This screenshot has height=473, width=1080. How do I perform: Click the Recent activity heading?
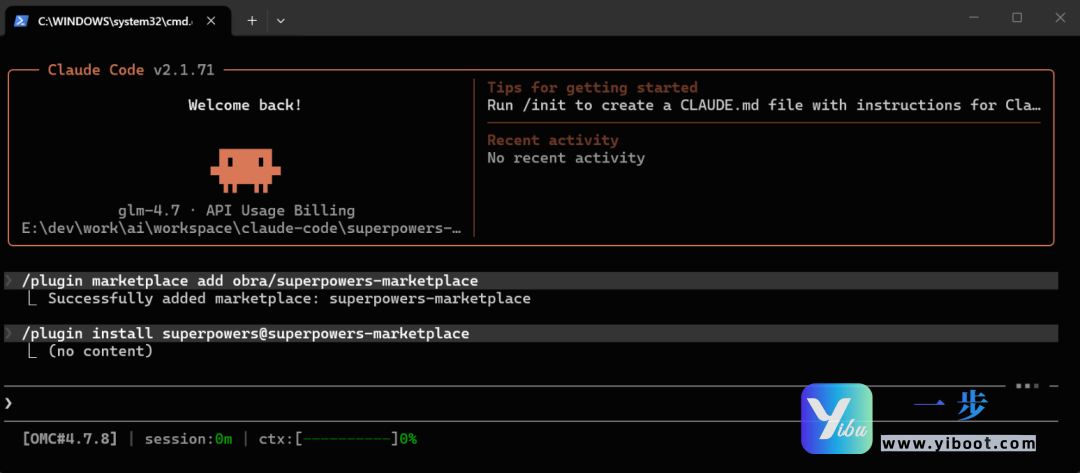point(552,140)
